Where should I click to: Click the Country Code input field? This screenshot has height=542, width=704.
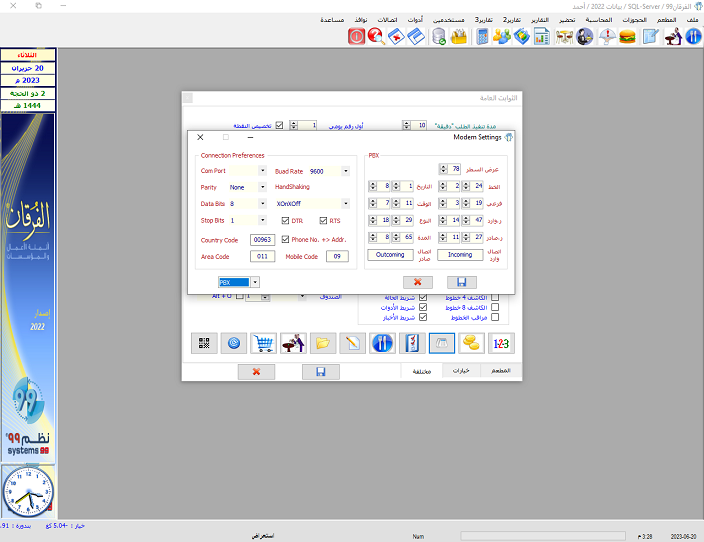coord(262,240)
